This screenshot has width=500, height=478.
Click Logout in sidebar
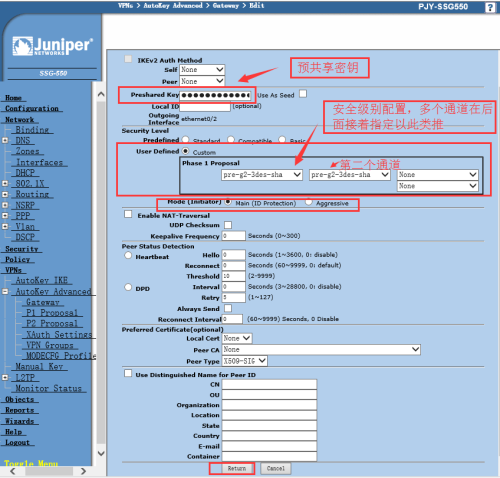pyautogui.click(x=17, y=442)
